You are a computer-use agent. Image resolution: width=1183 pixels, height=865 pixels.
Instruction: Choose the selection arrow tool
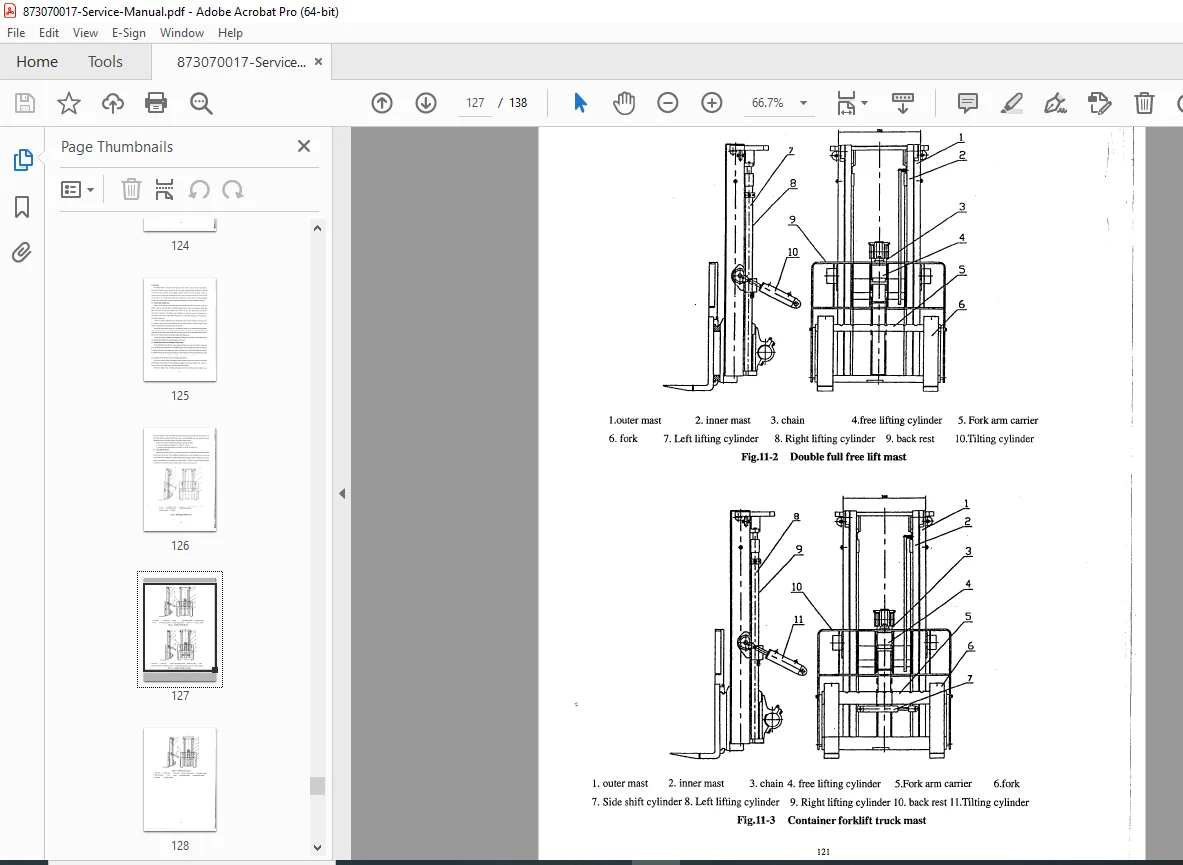579,103
